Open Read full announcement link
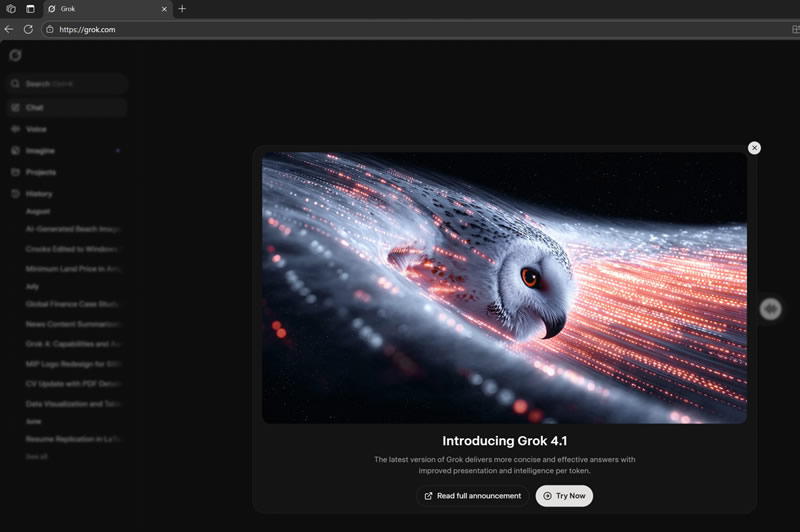The width and height of the screenshot is (800, 532). 472,496
